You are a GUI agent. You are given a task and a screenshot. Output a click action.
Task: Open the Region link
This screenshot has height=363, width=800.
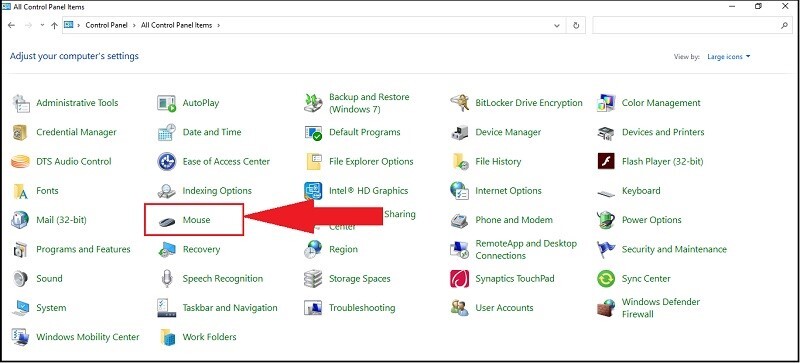(343, 249)
